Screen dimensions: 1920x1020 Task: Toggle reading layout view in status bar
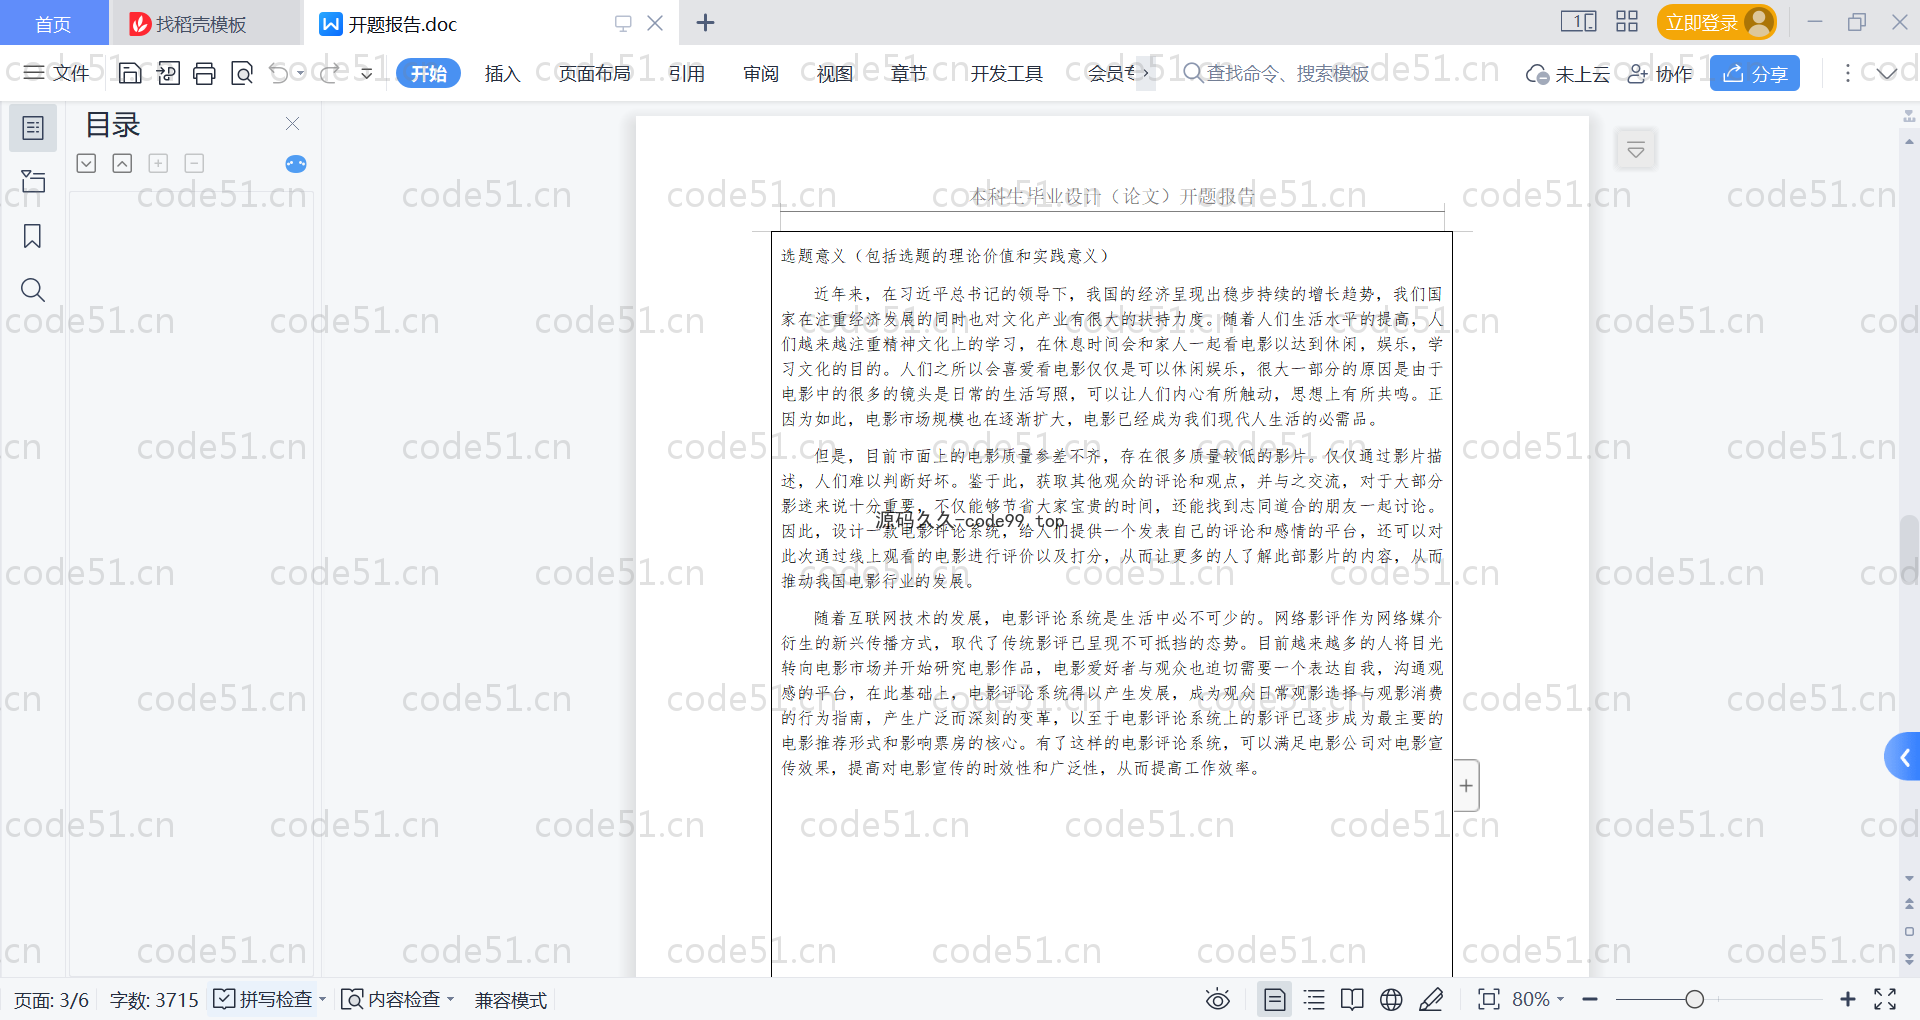click(1352, 999)
